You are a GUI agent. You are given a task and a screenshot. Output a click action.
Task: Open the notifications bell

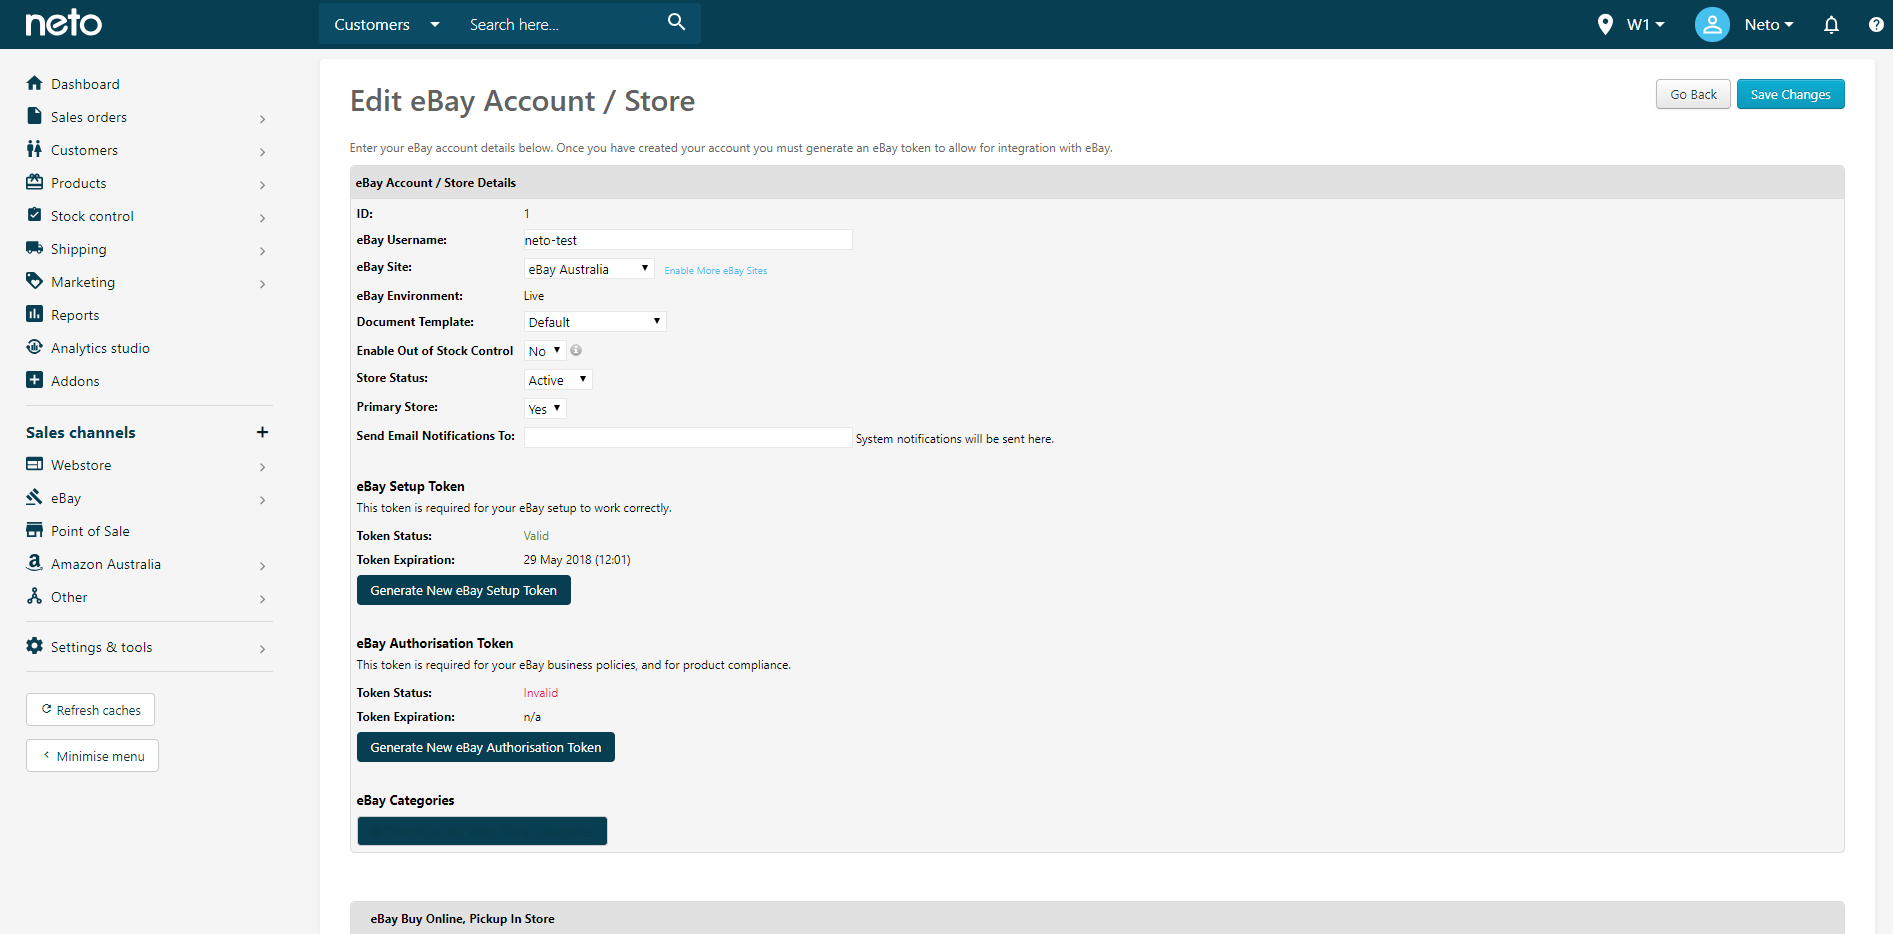[1831, 25]
